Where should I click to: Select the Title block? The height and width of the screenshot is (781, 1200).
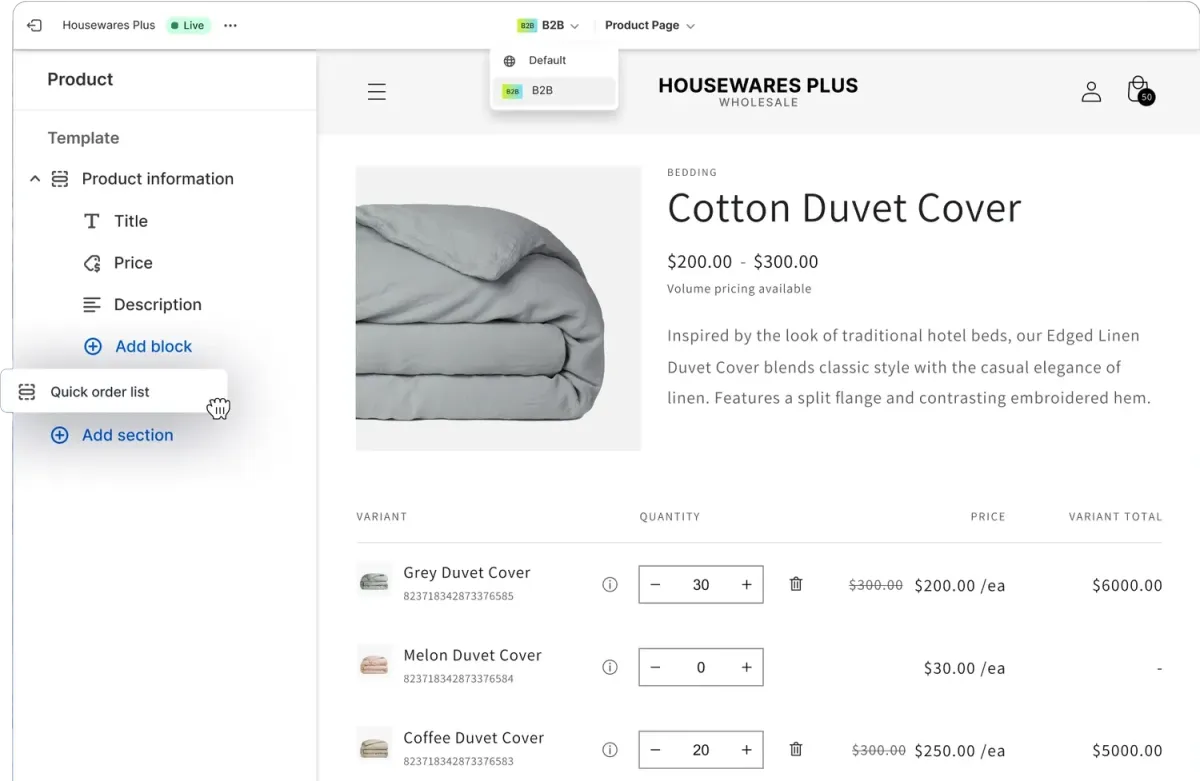[x=130, y=221]
